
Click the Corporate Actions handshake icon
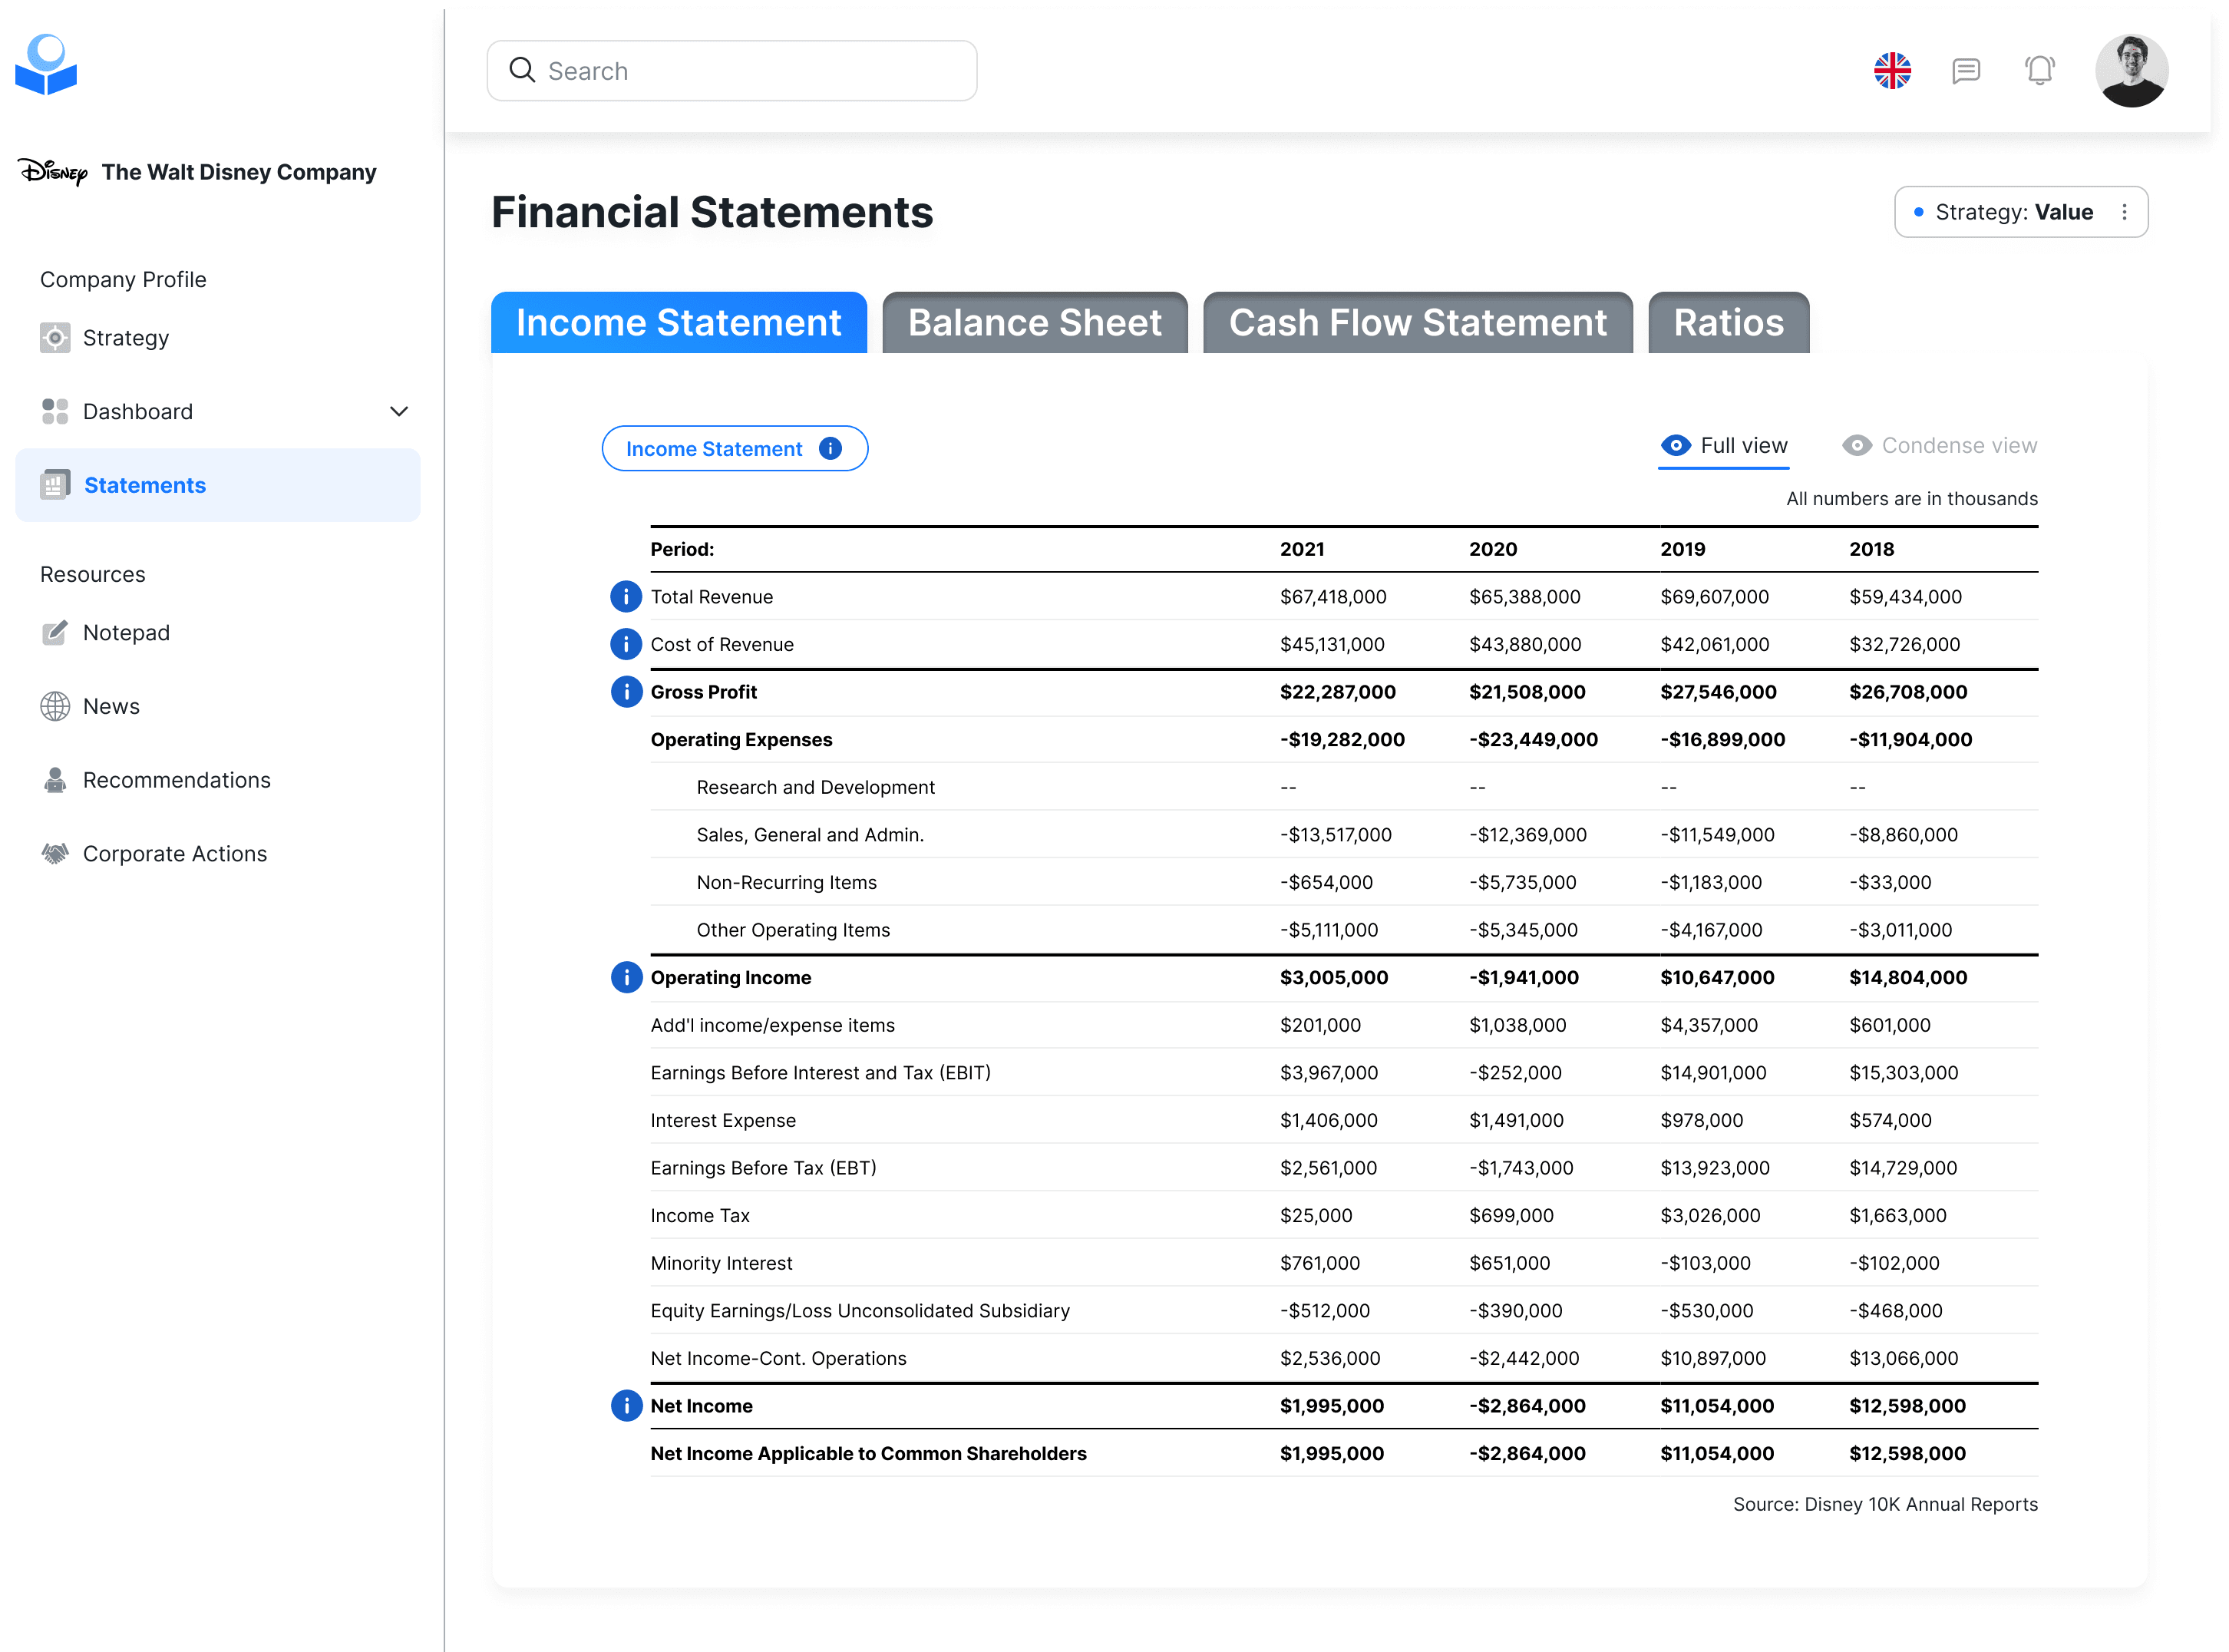coord(55,854)
